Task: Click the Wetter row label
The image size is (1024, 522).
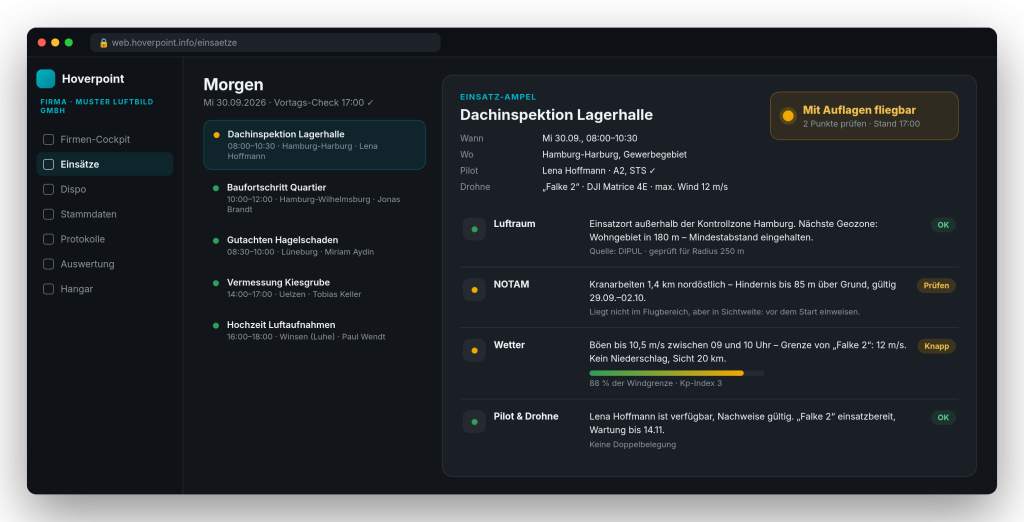Action: click(509, 345)
